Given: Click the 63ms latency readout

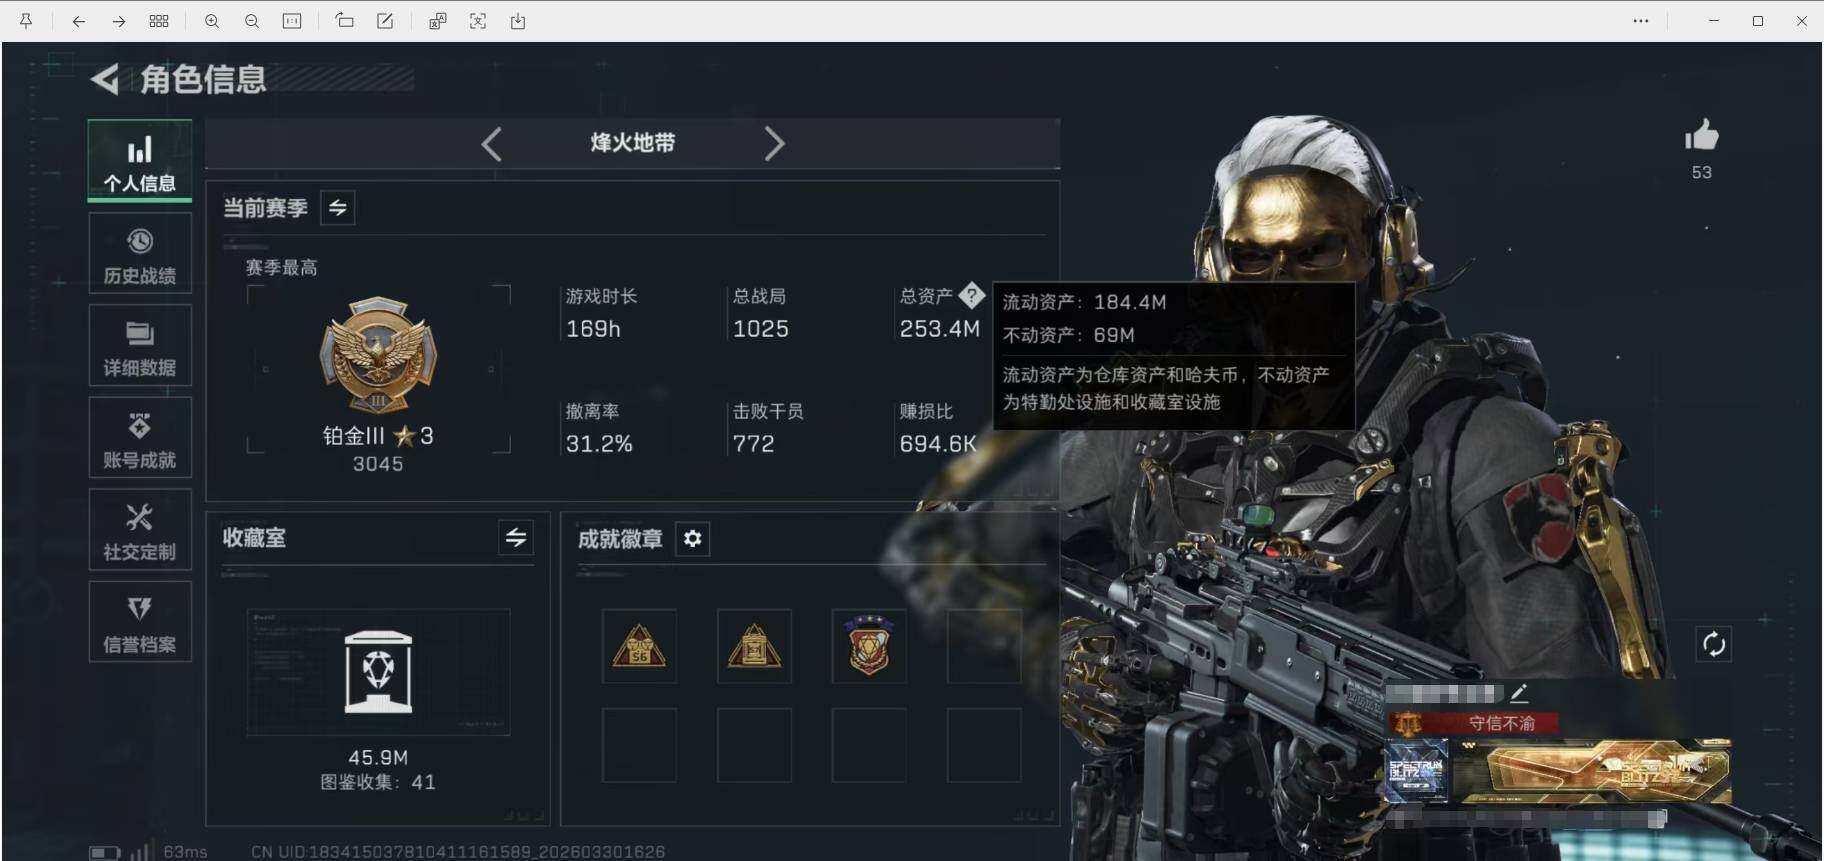Looking at the screenshot, I should pyautogui.click(x=185, y=852).
